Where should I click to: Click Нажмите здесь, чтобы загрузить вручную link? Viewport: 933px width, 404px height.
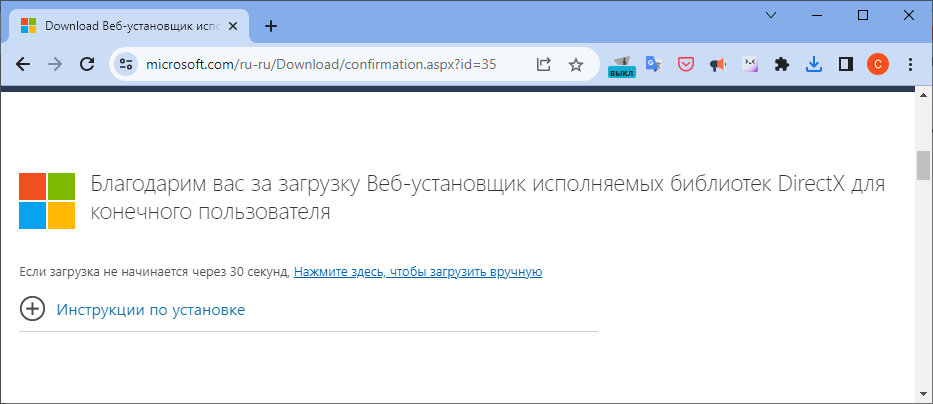tap(418, 272)
